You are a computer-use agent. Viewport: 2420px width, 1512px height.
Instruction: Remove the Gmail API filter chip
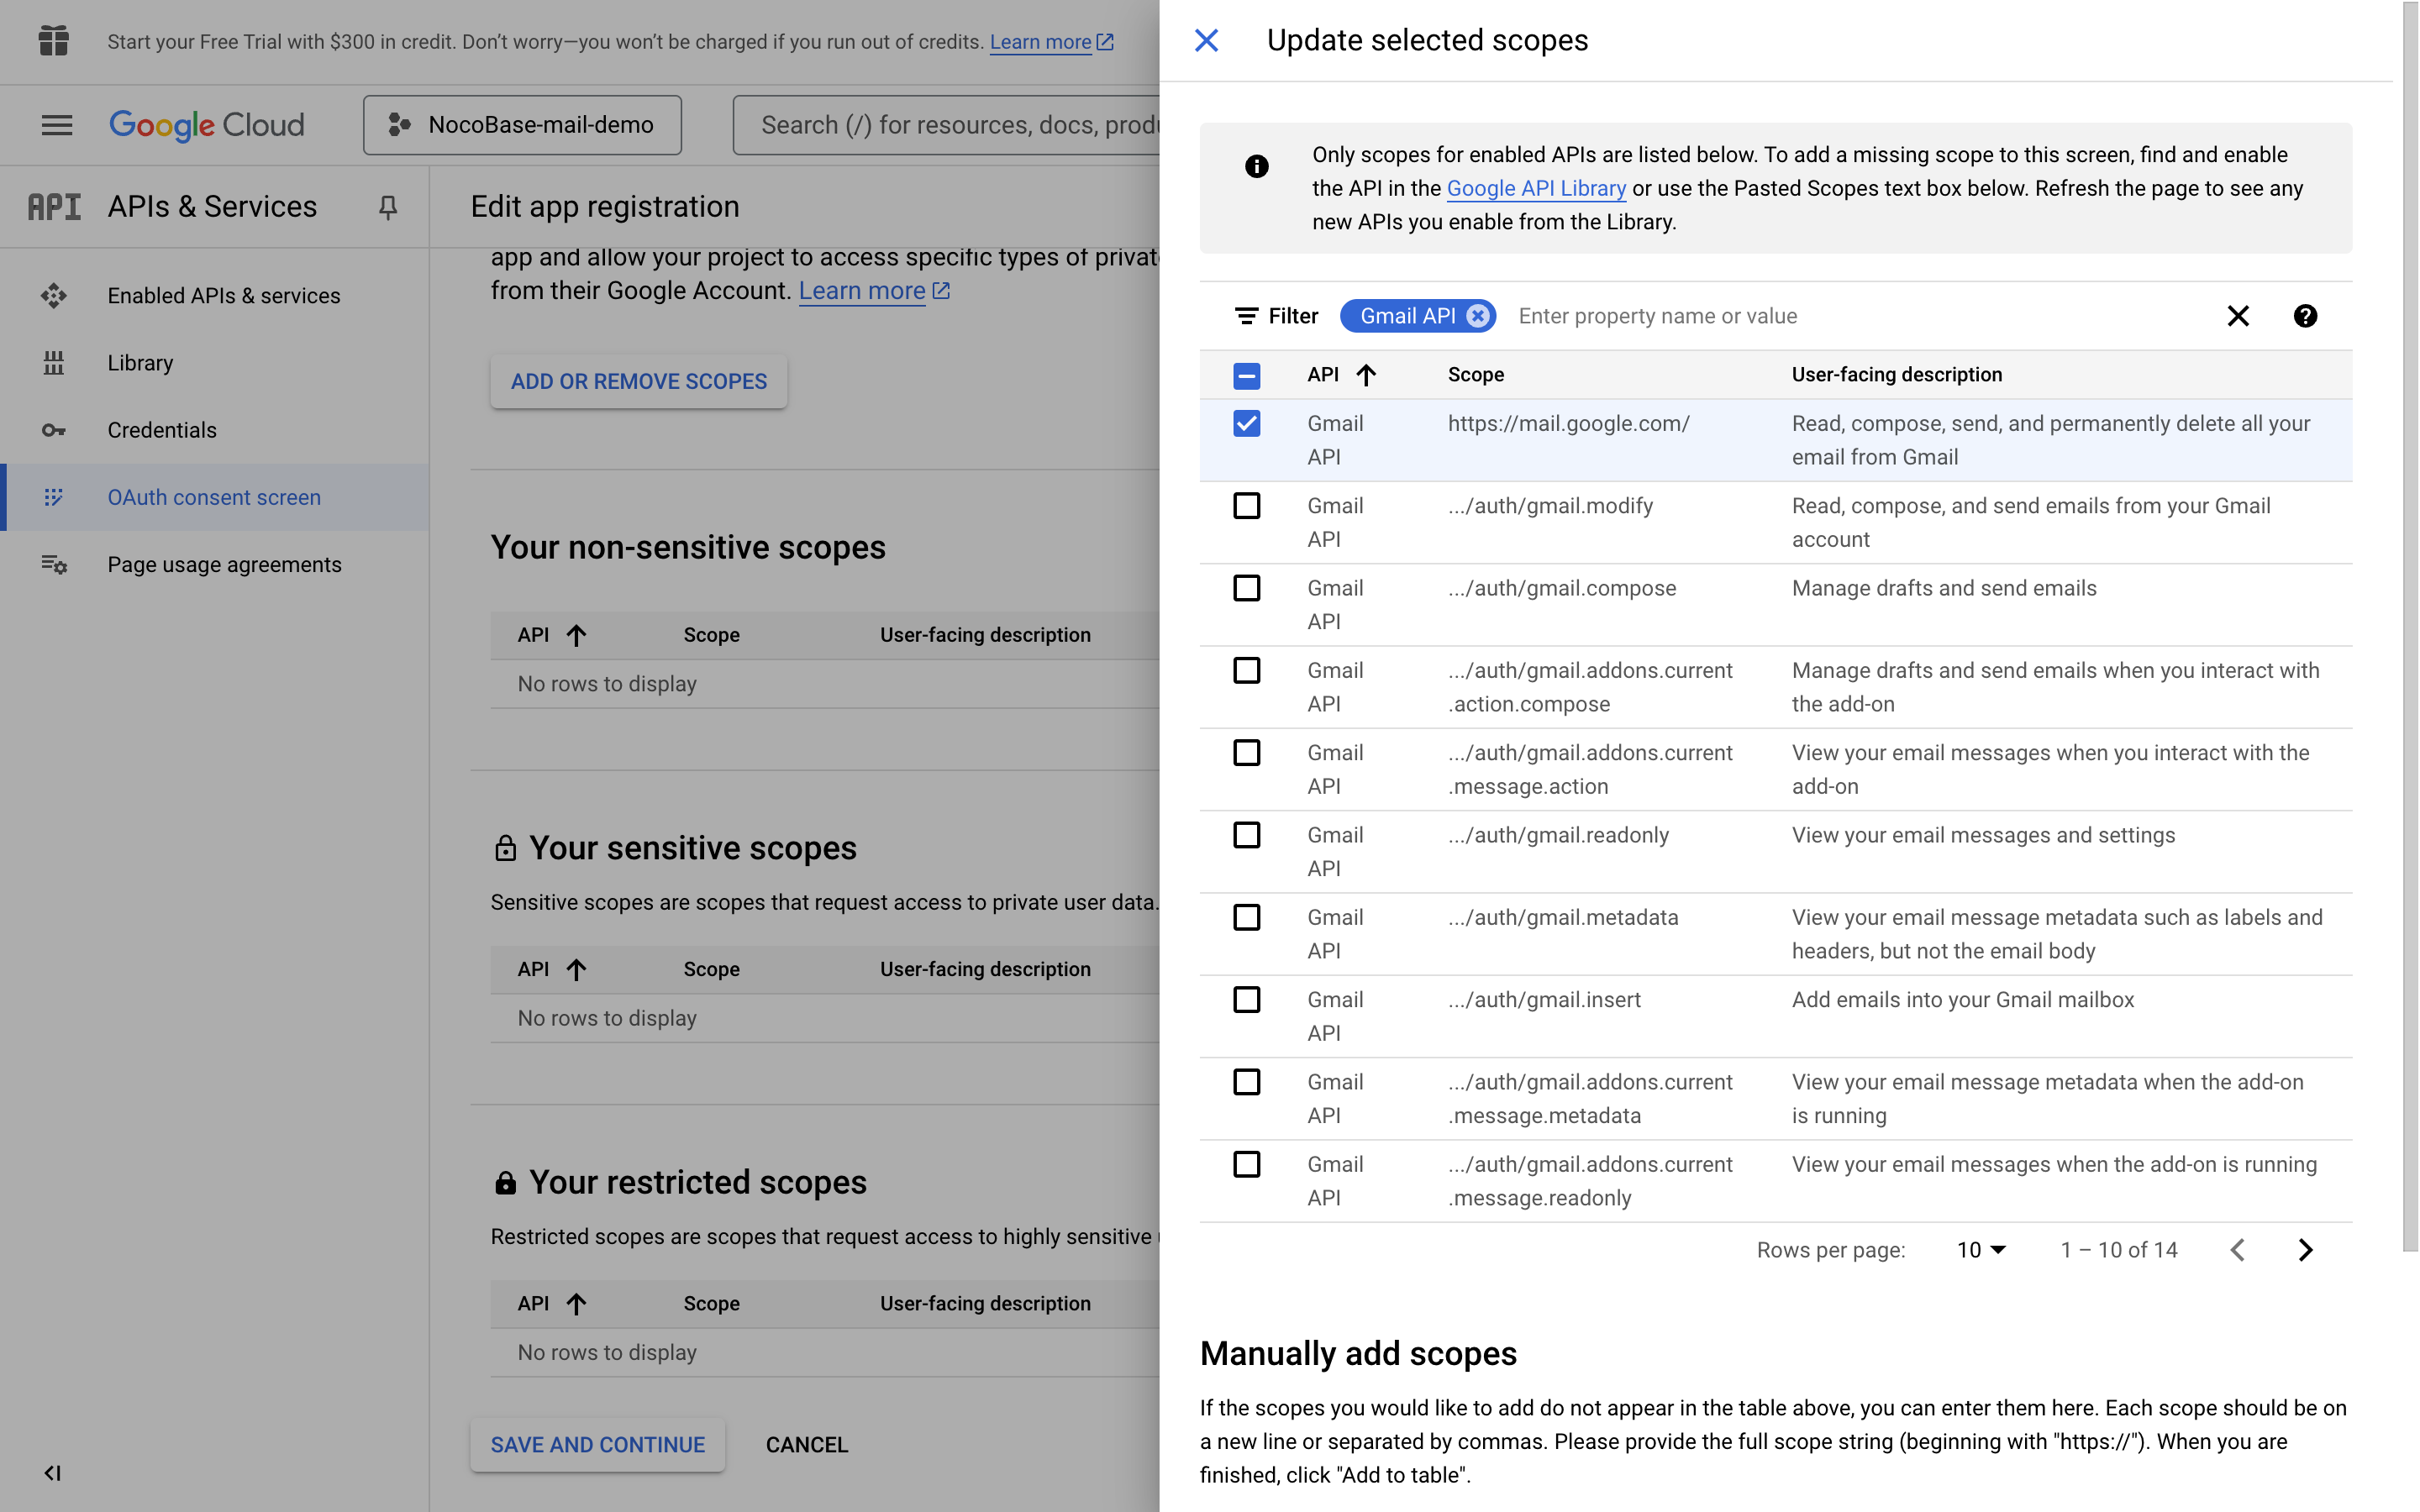[1477, 316]
